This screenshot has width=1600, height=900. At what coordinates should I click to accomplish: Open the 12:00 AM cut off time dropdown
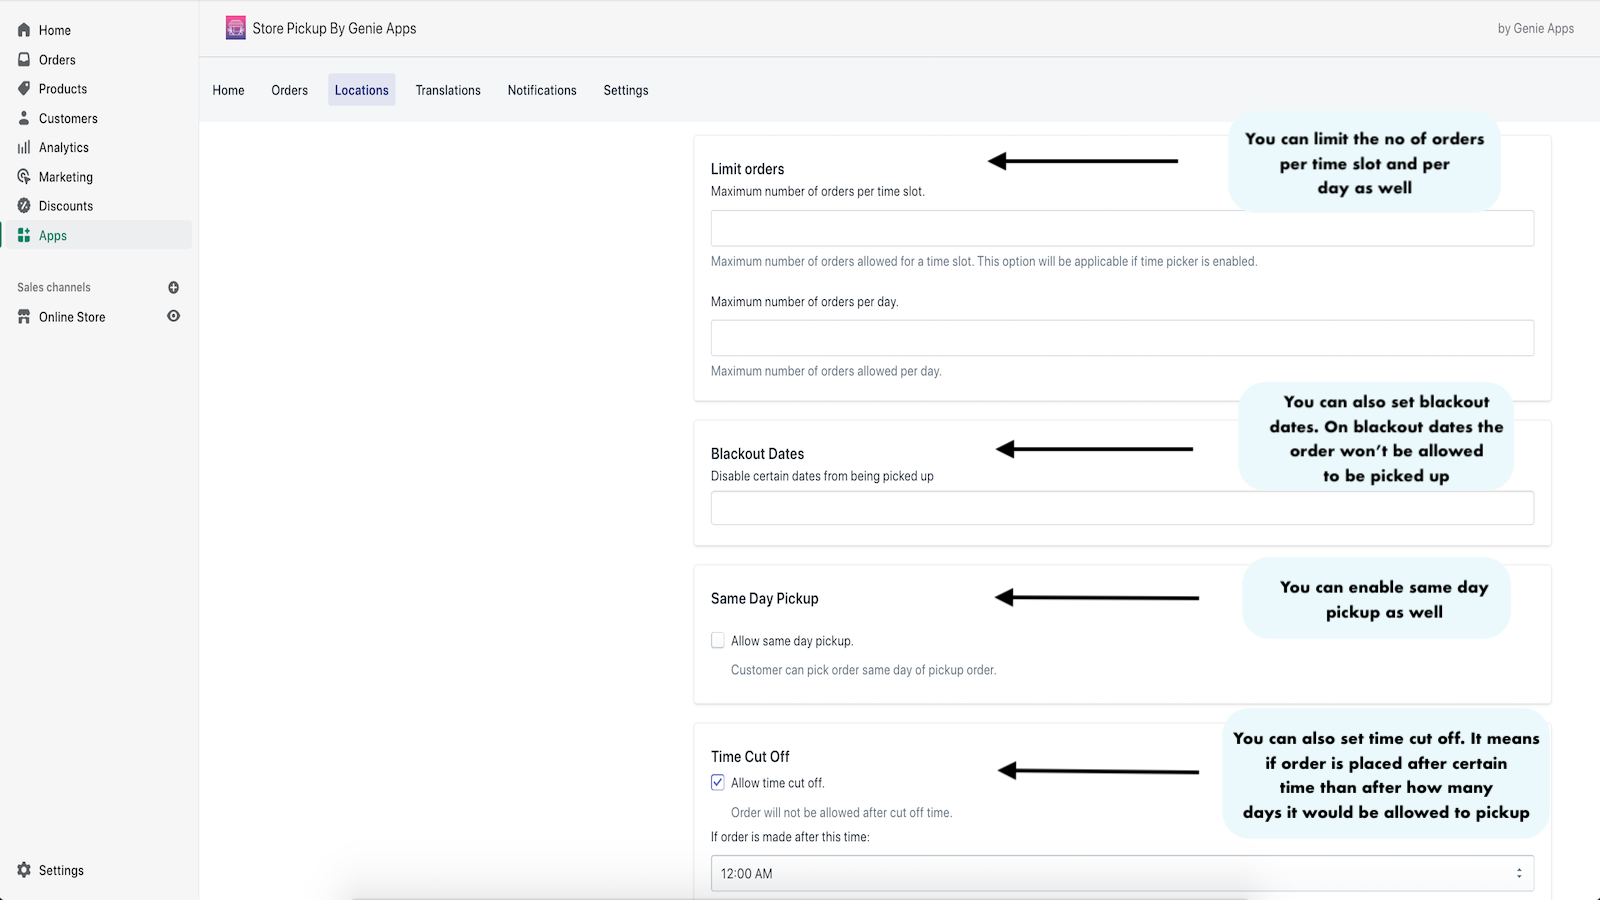1121,873
